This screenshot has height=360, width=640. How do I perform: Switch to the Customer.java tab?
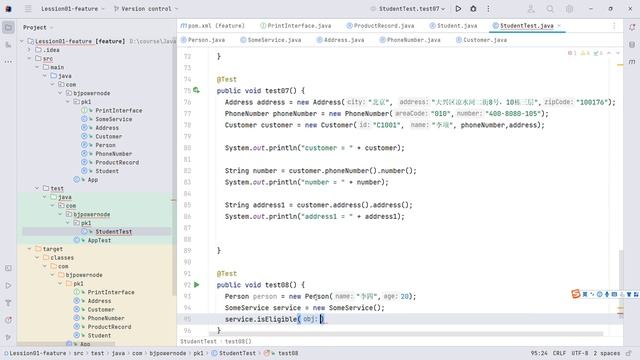(481, 40)
